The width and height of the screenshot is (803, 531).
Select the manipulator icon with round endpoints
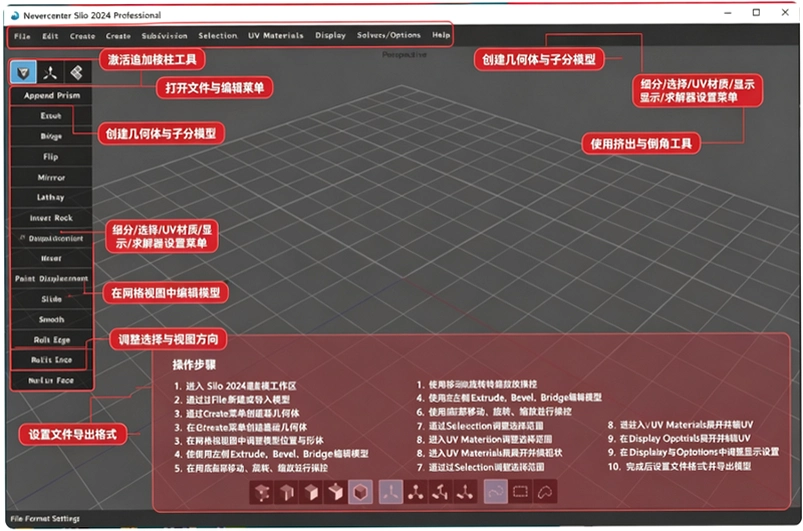(x=416, y=492)
